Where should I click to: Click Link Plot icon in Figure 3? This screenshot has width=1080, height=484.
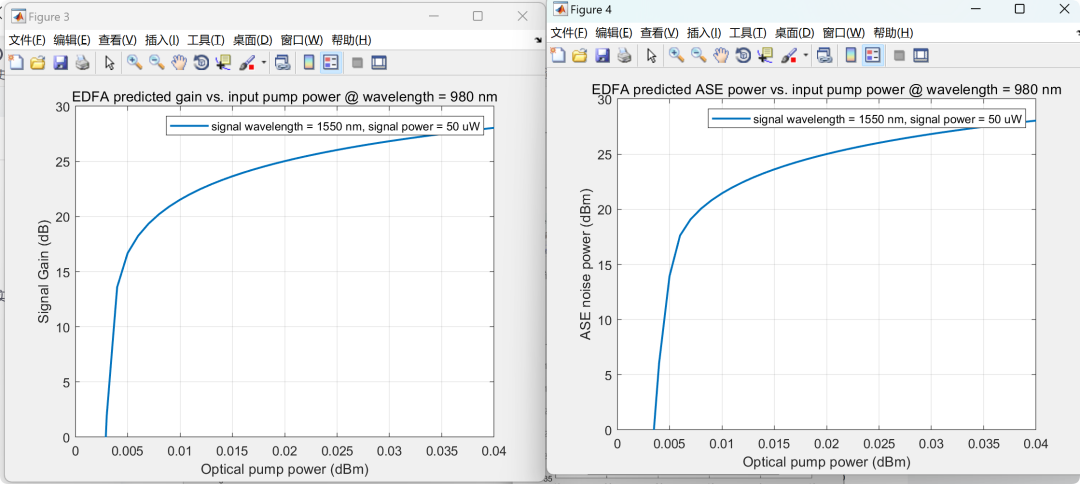point(282,63)
